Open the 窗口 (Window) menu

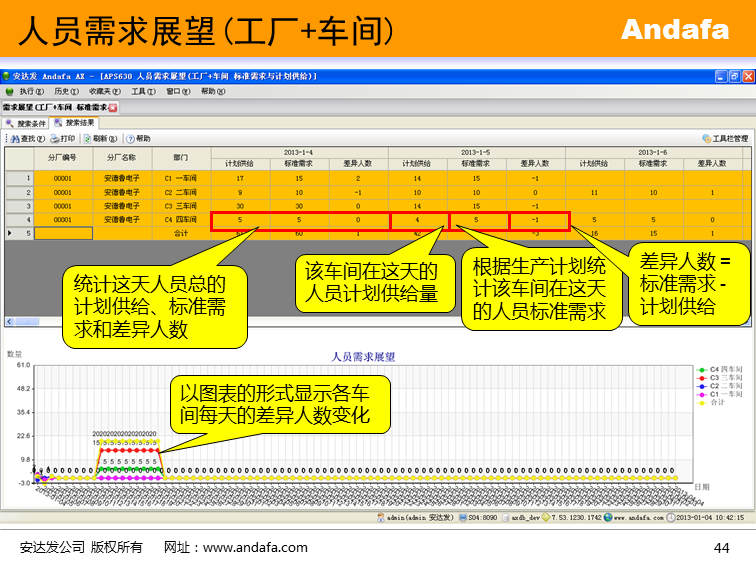[177, 91]
